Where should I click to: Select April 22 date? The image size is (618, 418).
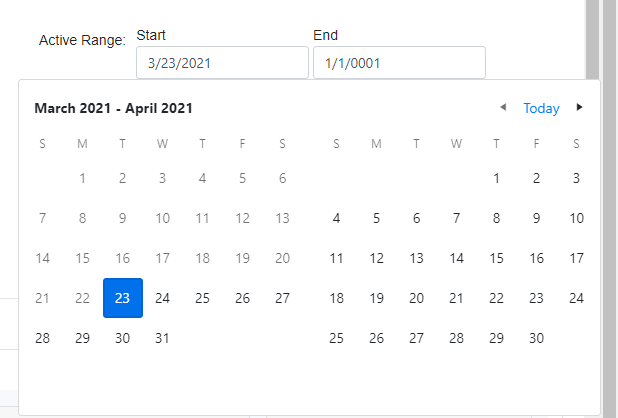pos(497,298)
